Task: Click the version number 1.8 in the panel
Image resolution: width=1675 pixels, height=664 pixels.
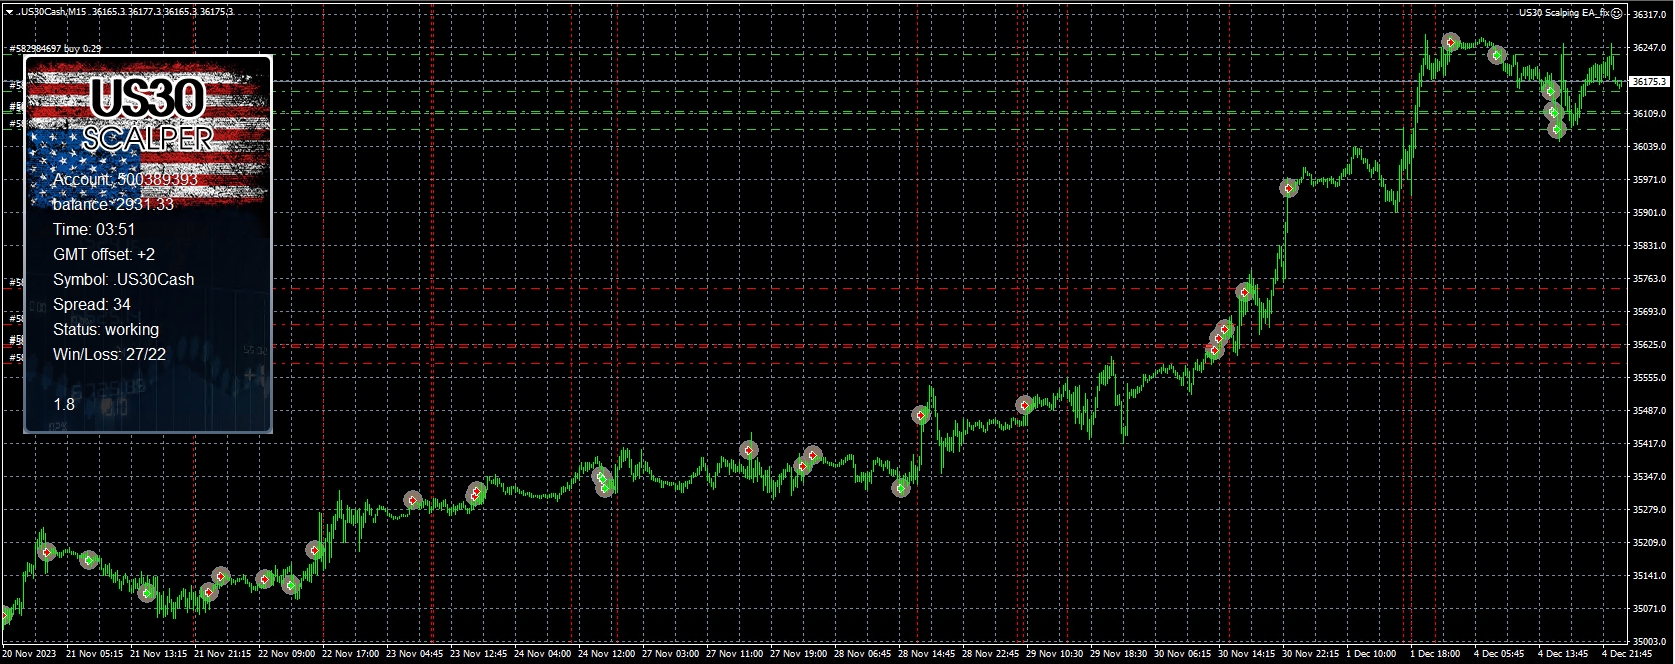Action: pos(64,404)
